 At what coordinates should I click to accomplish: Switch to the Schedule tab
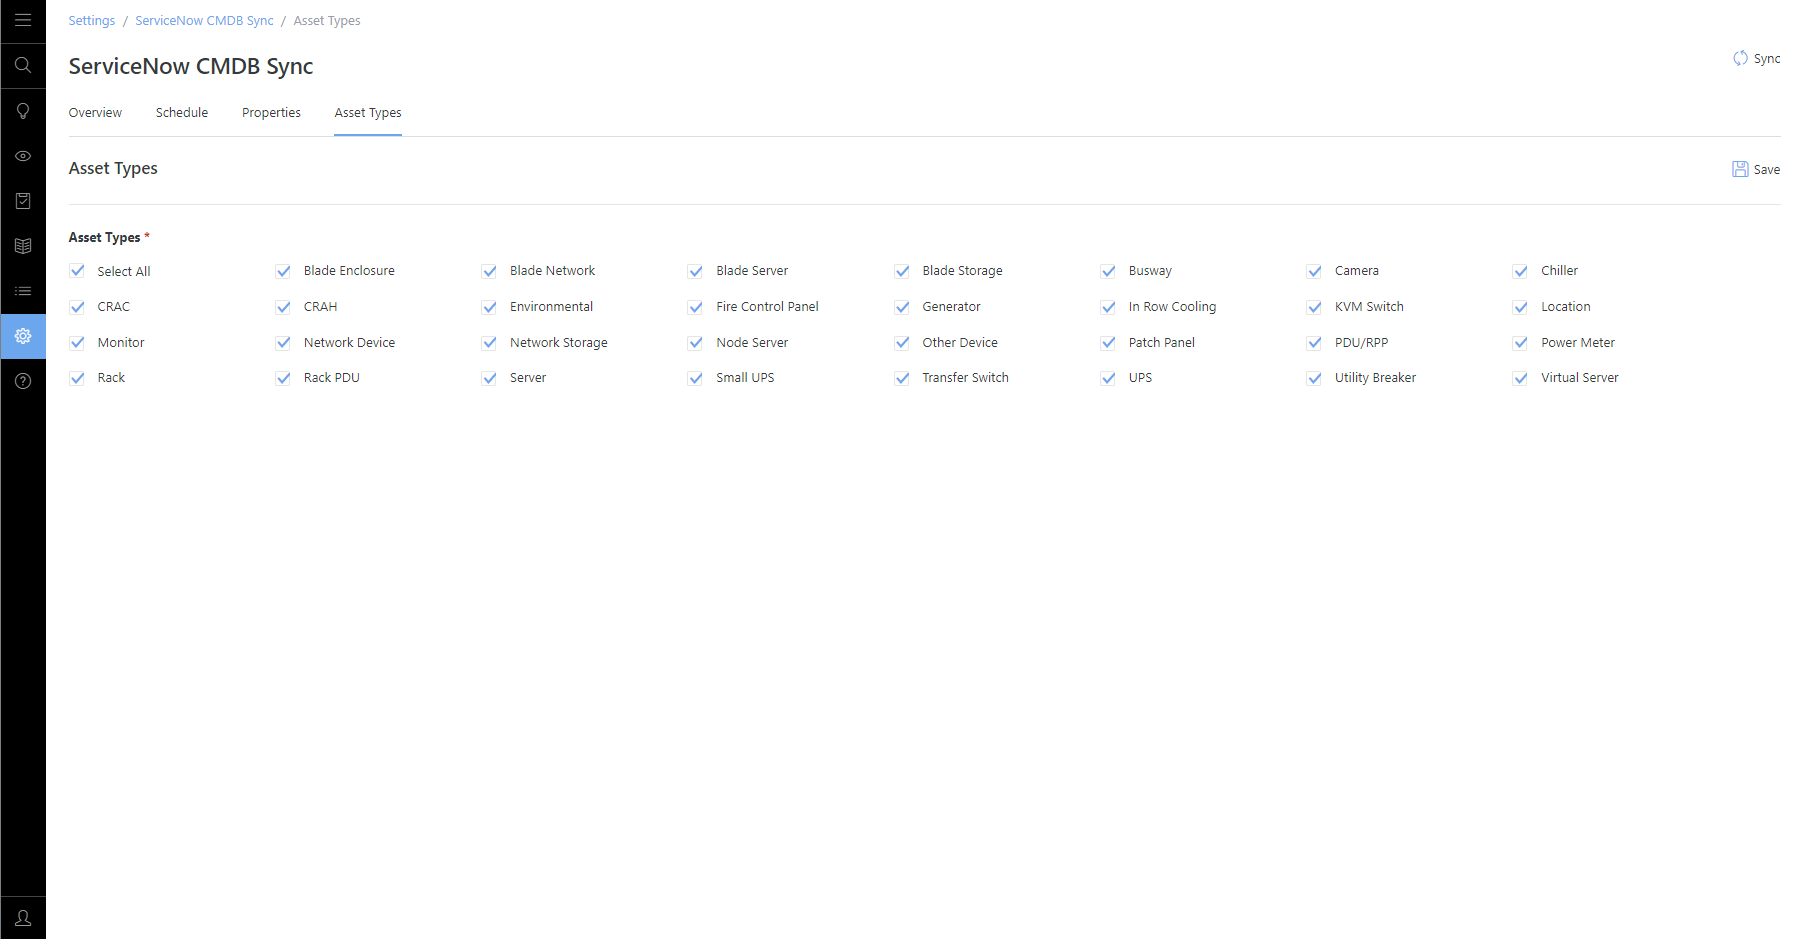[x=182, y=113]
